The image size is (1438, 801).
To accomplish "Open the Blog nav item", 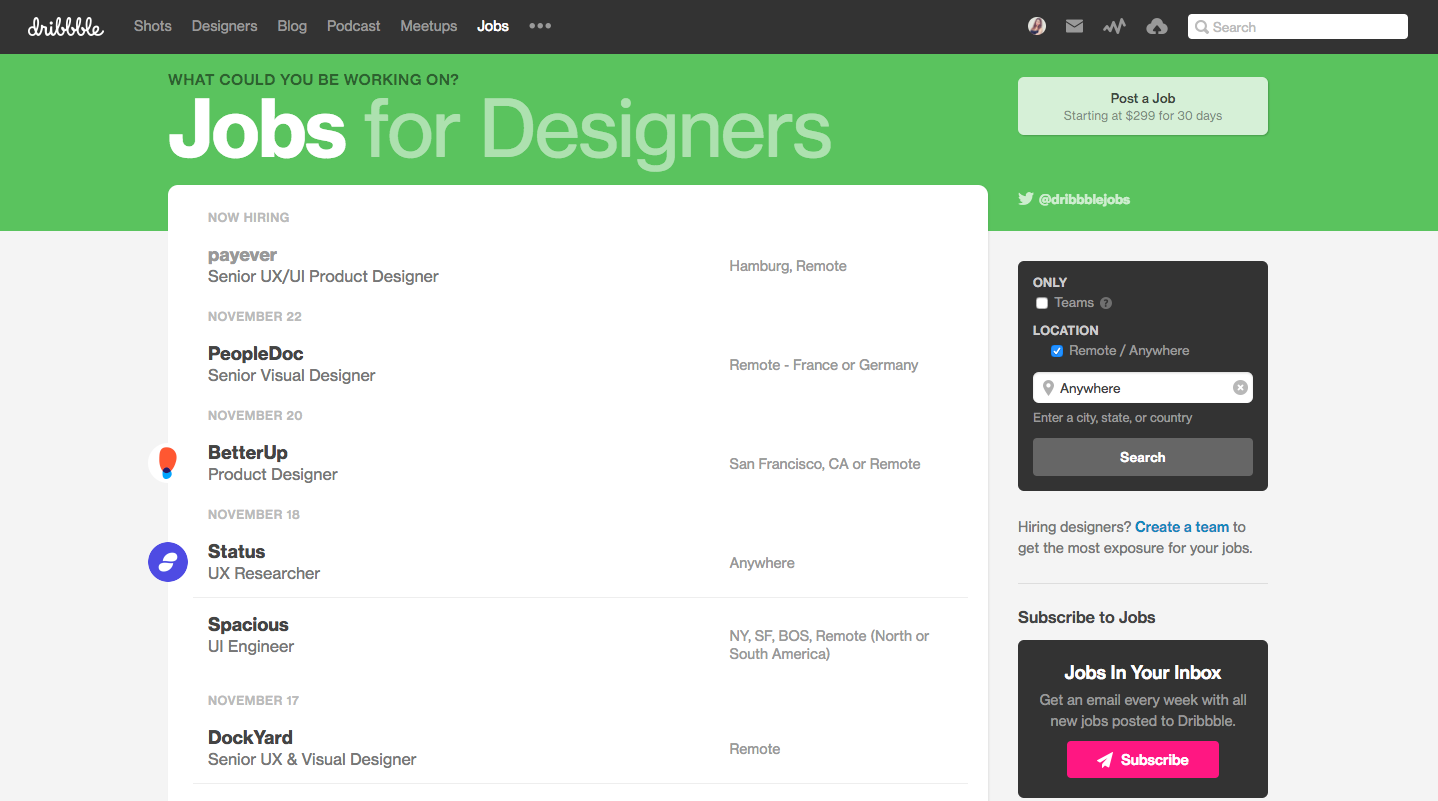I will pyautogui.click(x=292, y=26).
